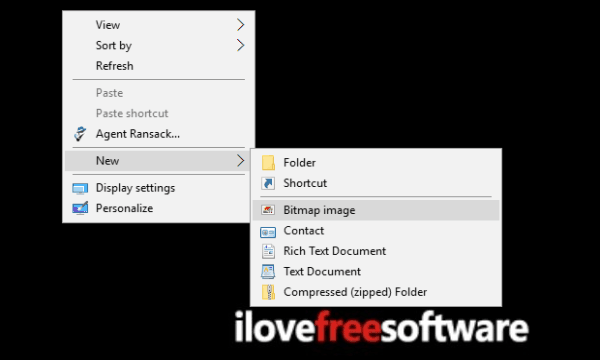Image resolution: width=600 pixels, height=360 pixels.
Task: Open the View menu entry
Action: pyautogui.click(x=158, y=25)
